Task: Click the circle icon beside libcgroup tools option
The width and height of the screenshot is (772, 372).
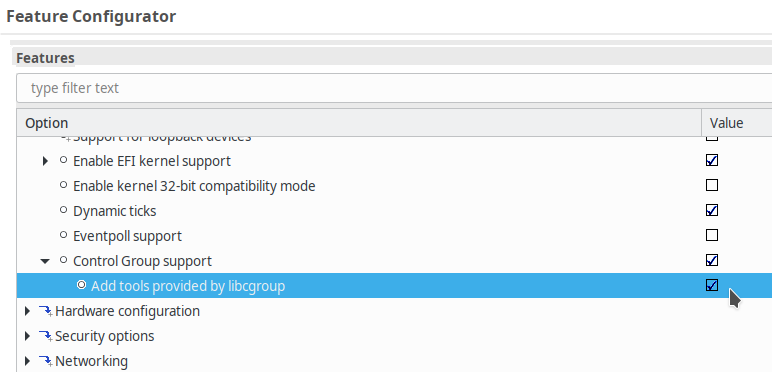Action: click(81, 284)
